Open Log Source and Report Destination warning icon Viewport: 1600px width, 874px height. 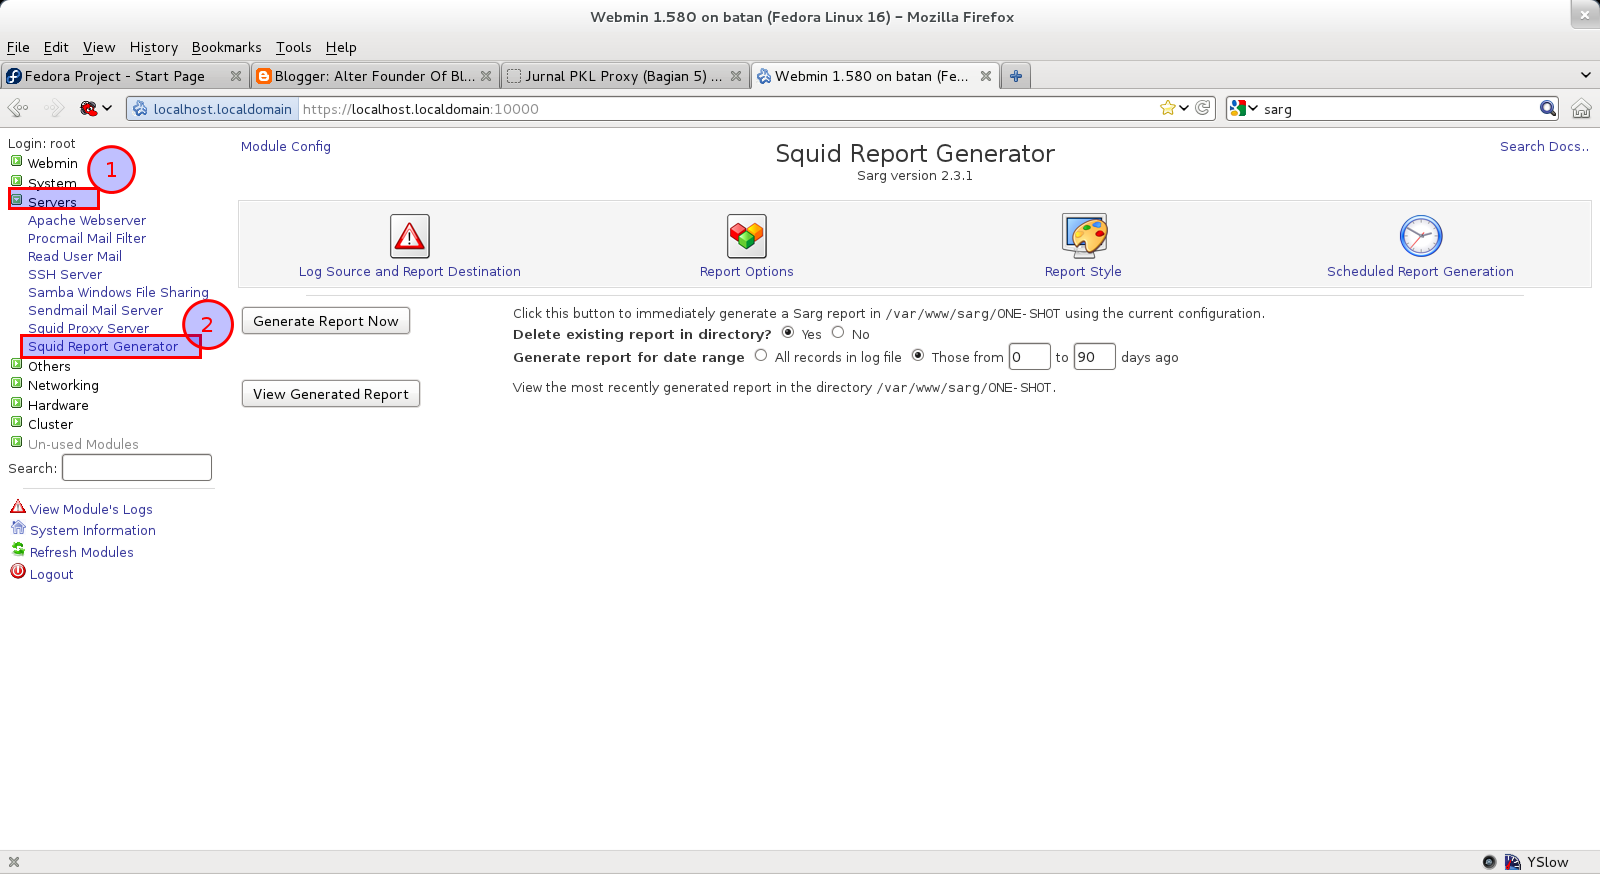pyautogui.click(x=410, y=236)
